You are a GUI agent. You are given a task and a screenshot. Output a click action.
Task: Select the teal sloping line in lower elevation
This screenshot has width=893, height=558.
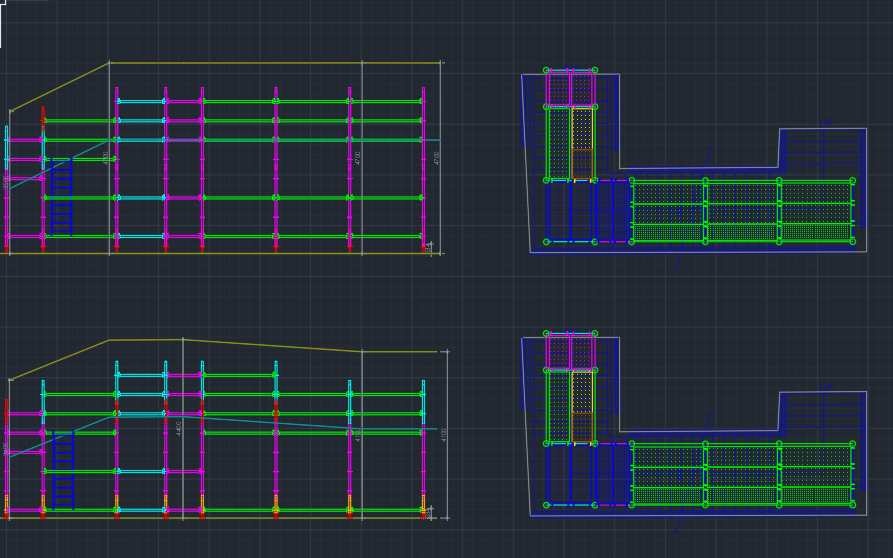point(59,437)
